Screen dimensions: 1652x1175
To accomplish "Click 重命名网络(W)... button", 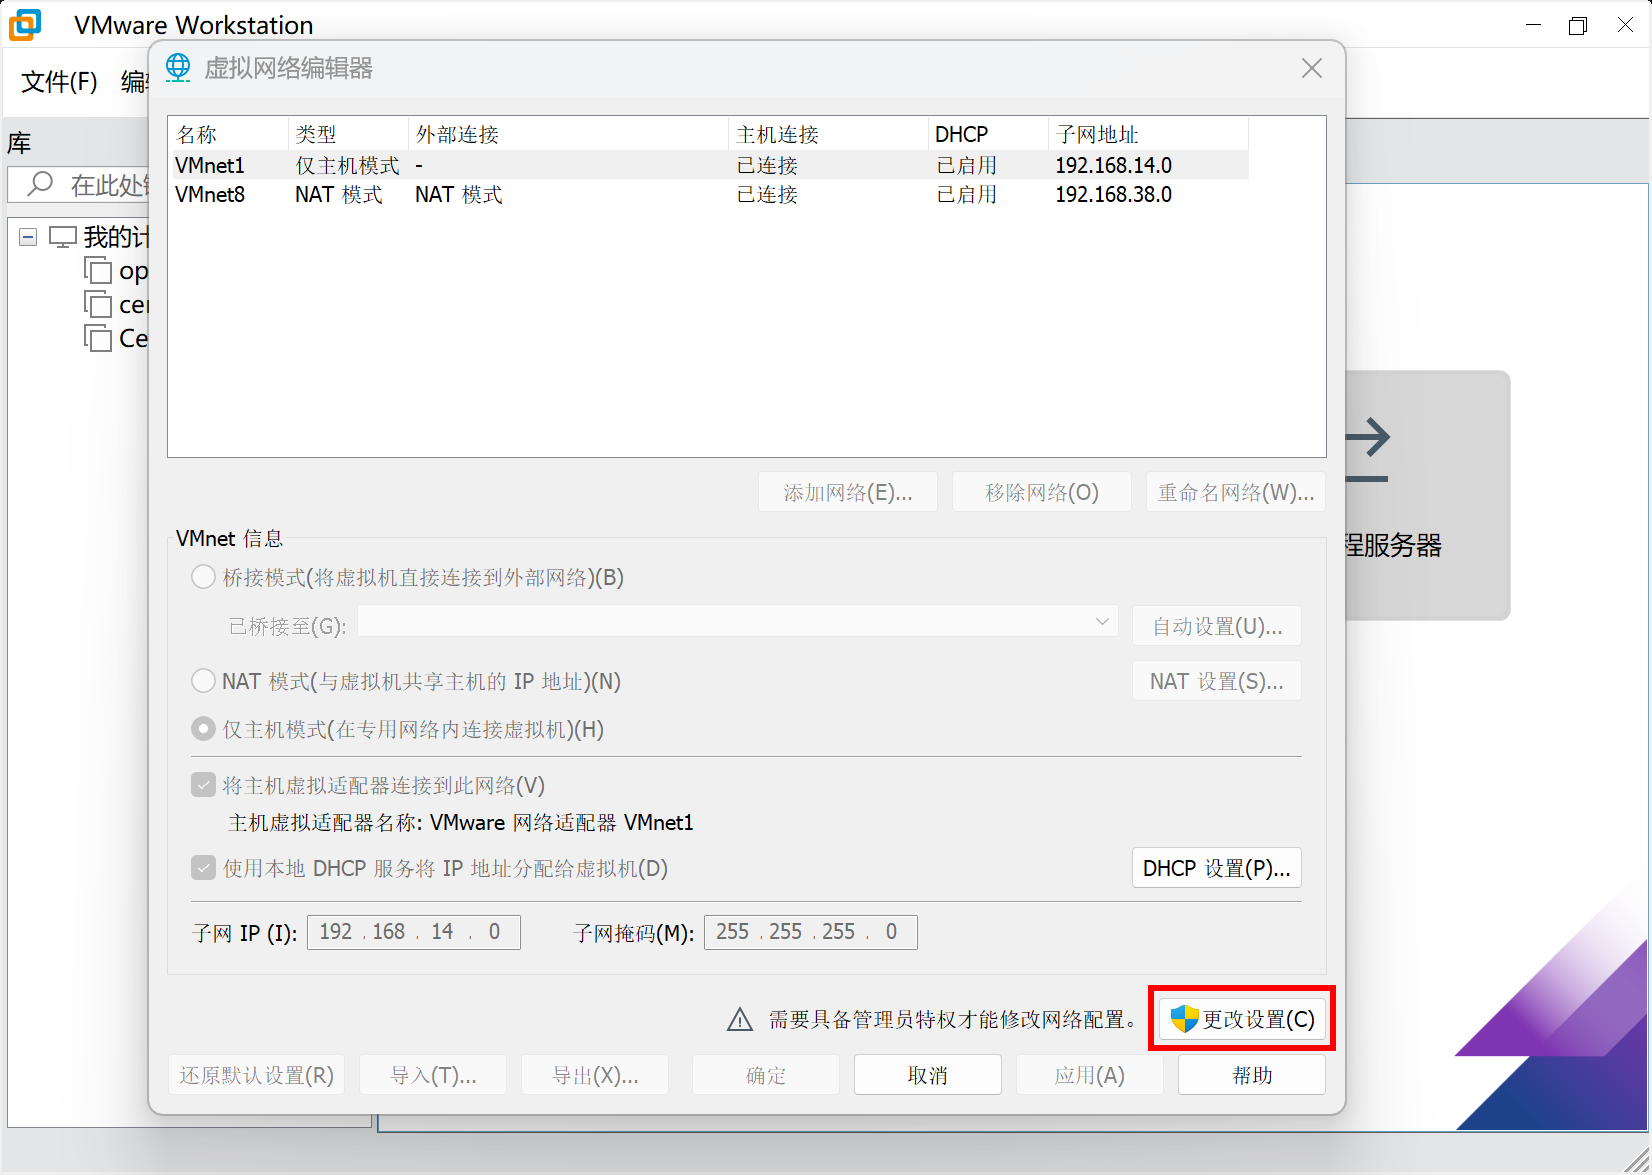I will pyautogui.click(x=1236, y=492).
